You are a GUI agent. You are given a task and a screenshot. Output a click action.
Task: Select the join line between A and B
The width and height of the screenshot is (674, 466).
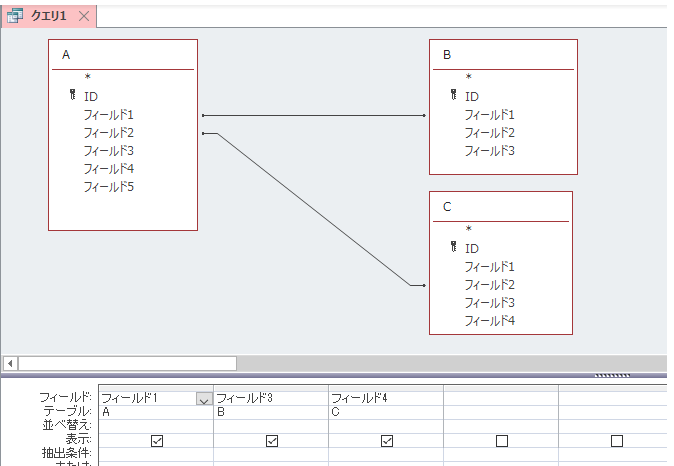[314, 115]
